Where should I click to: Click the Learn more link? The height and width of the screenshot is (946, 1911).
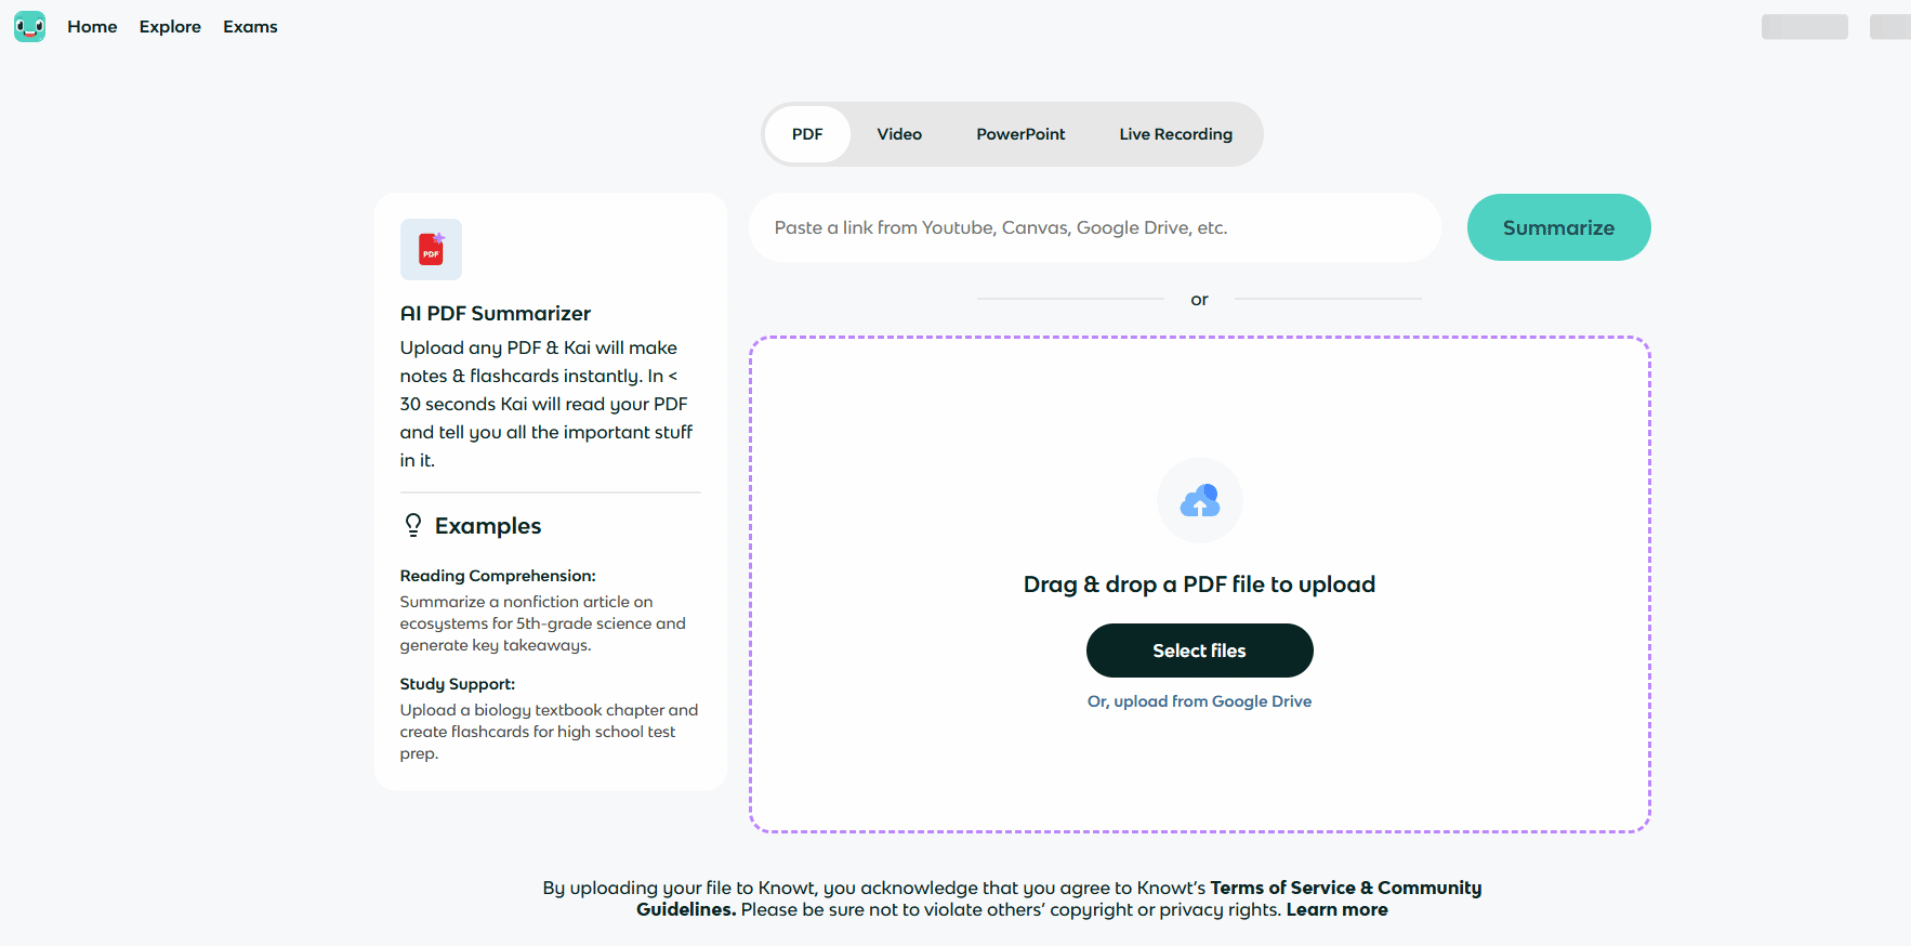[x=1336, y=909]
